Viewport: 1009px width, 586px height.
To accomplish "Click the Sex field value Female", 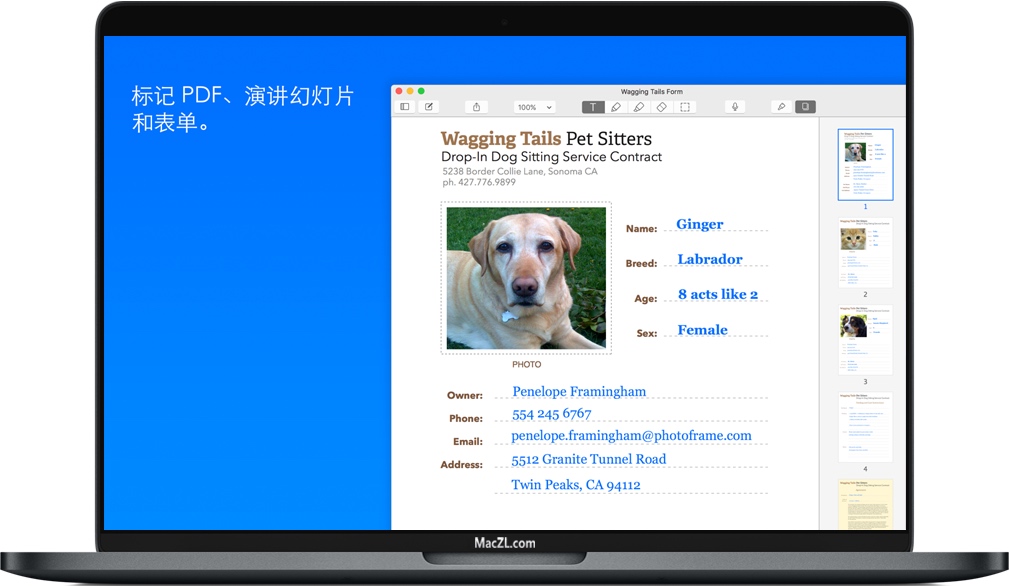I will pos(702,330).
